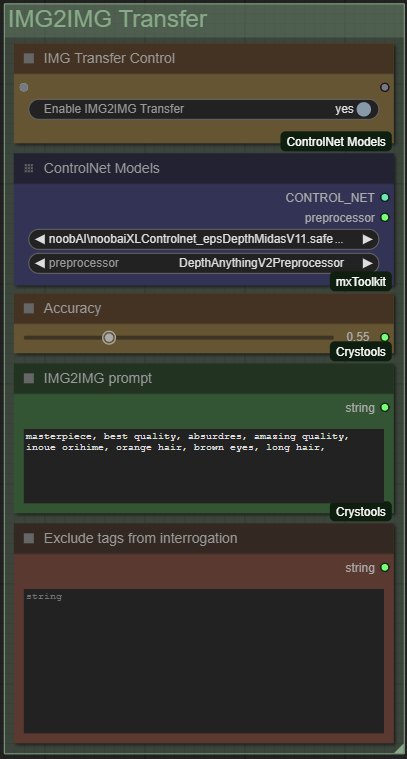Select the ControlNet Models node title
Image resolution: width=407 pixels, height=759 pixels.
[102, 168]
